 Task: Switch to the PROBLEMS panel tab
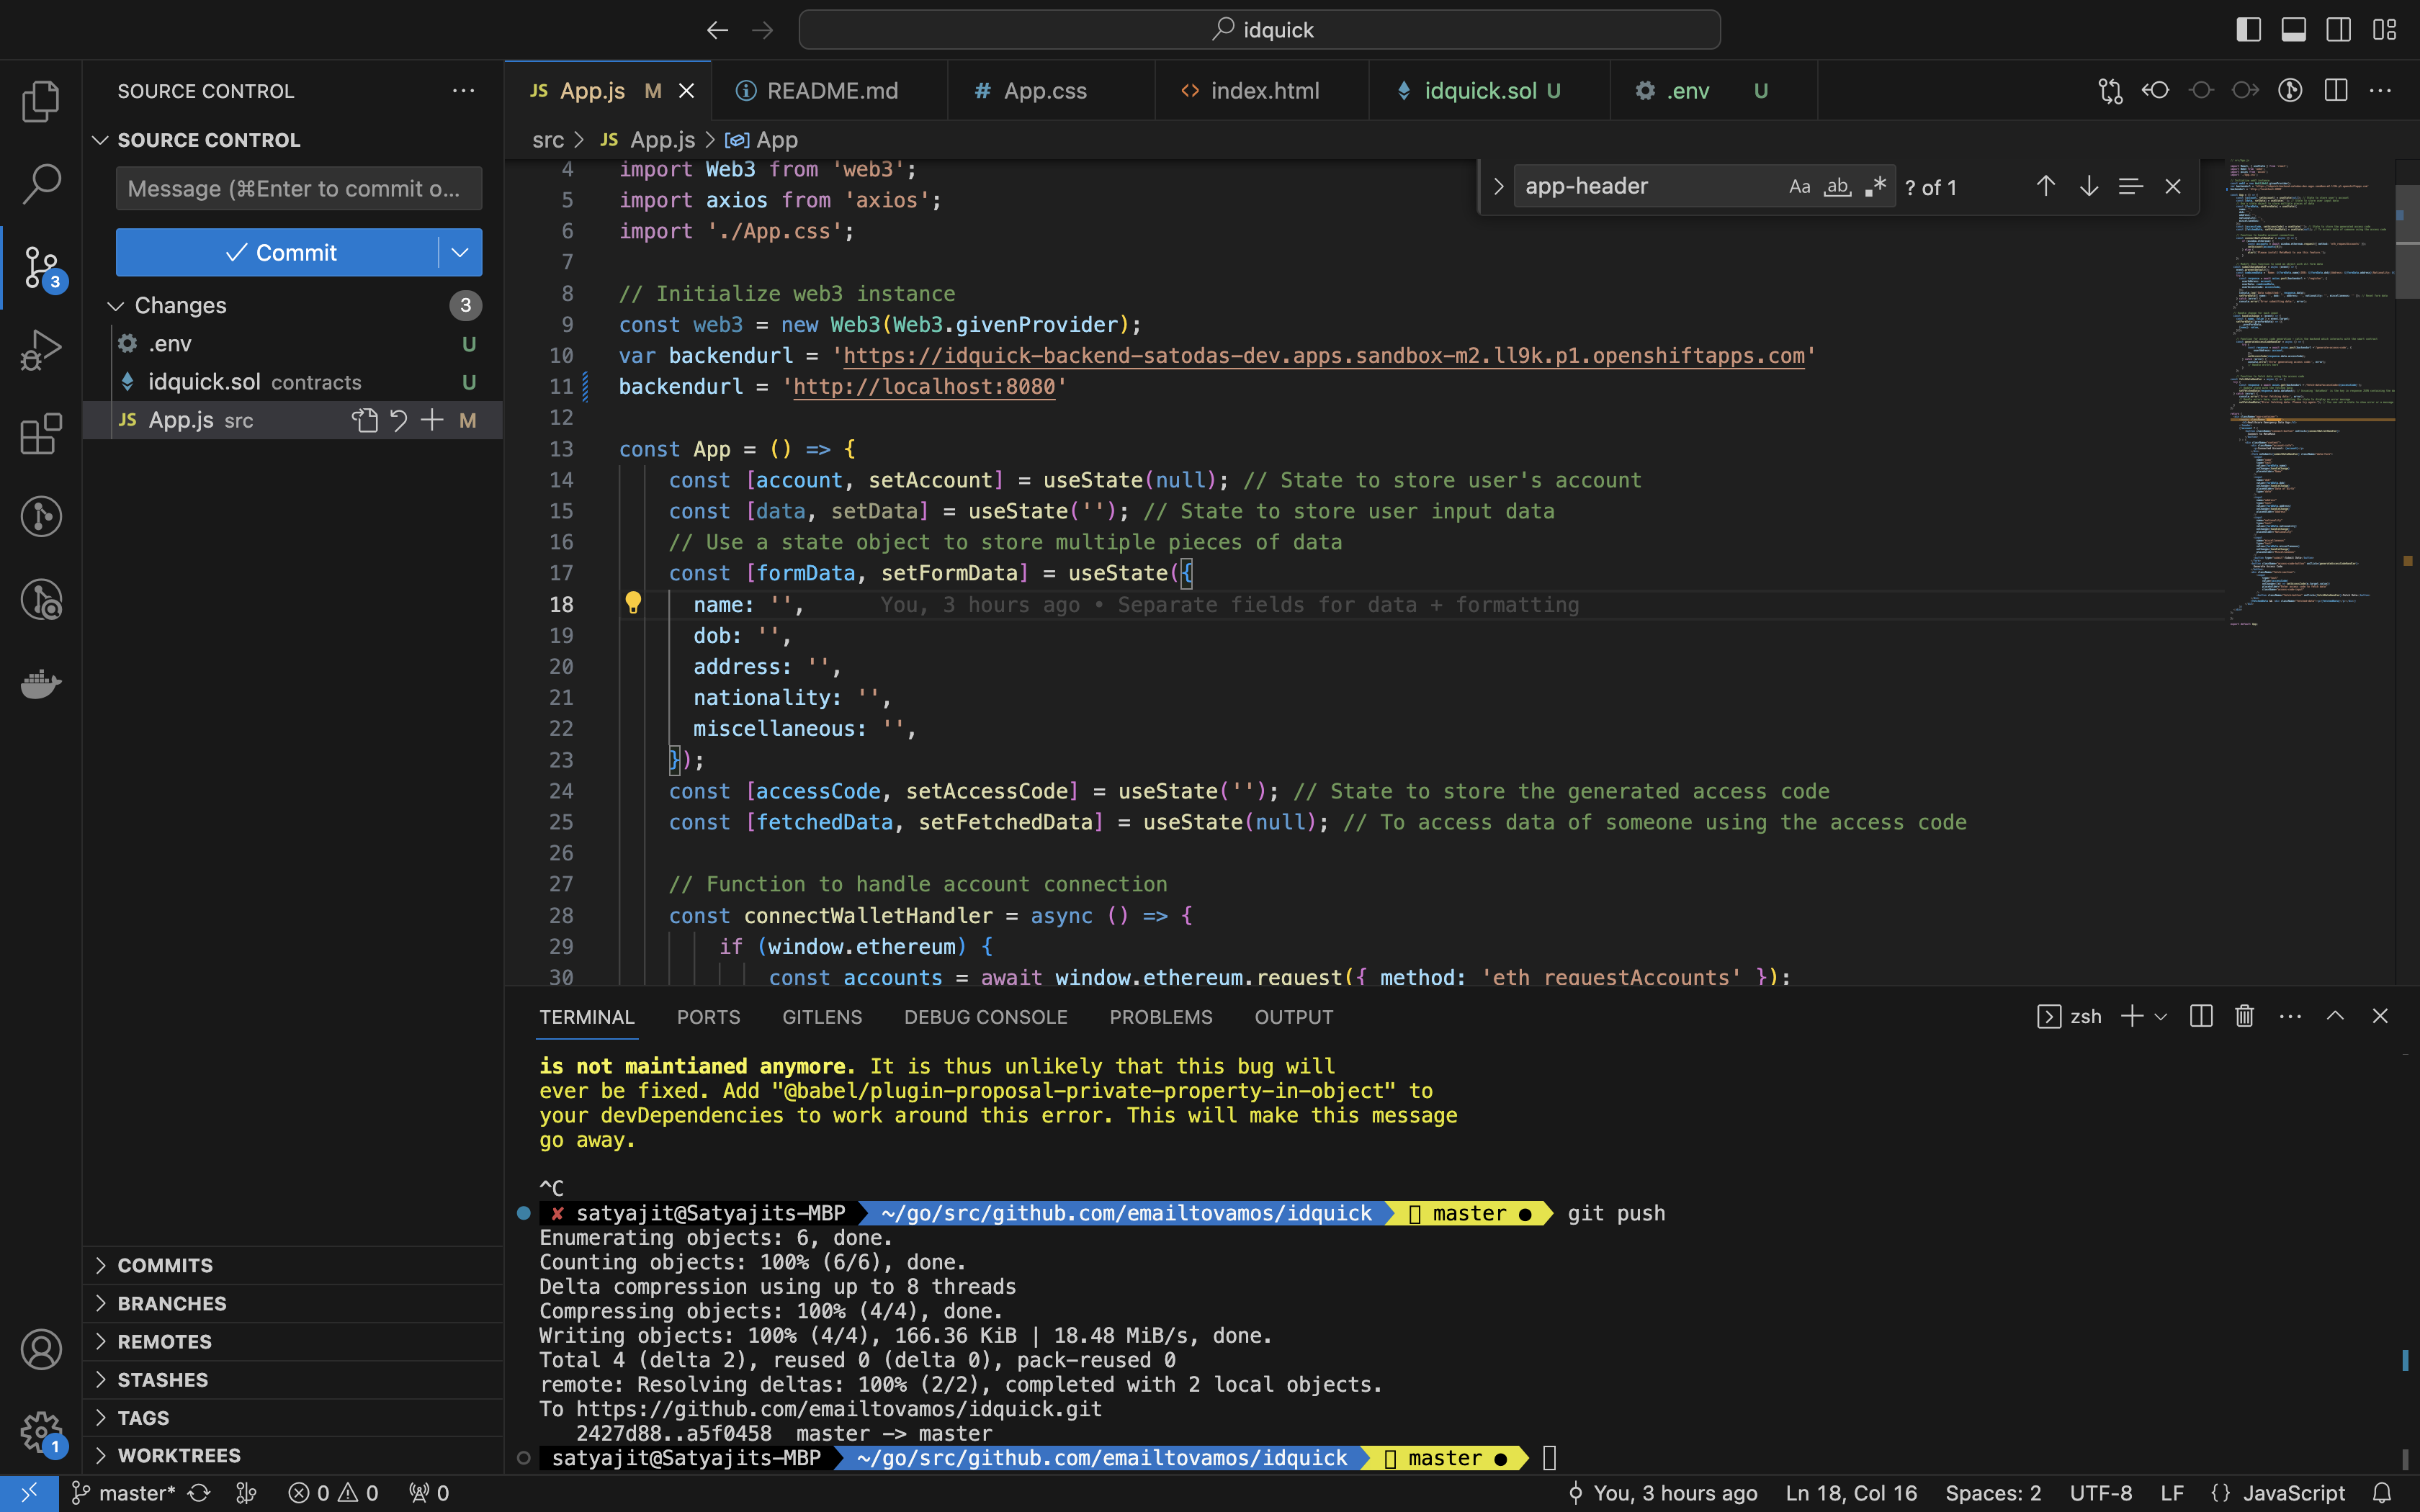click(1160, 1017)
